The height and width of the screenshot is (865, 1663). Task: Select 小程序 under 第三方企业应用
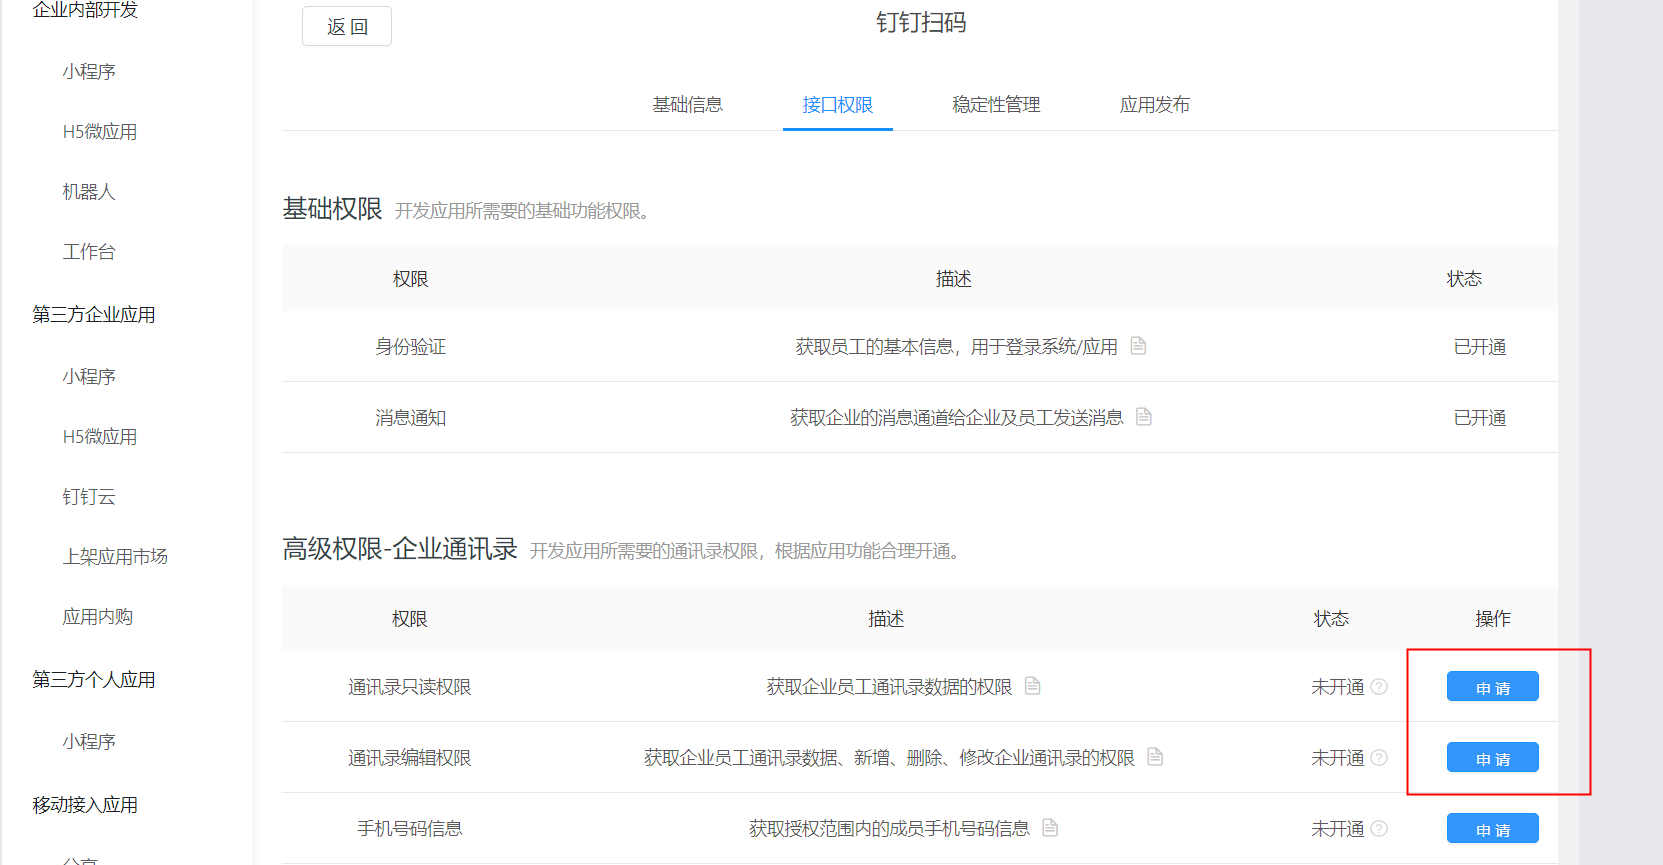[x=89, y=377]
